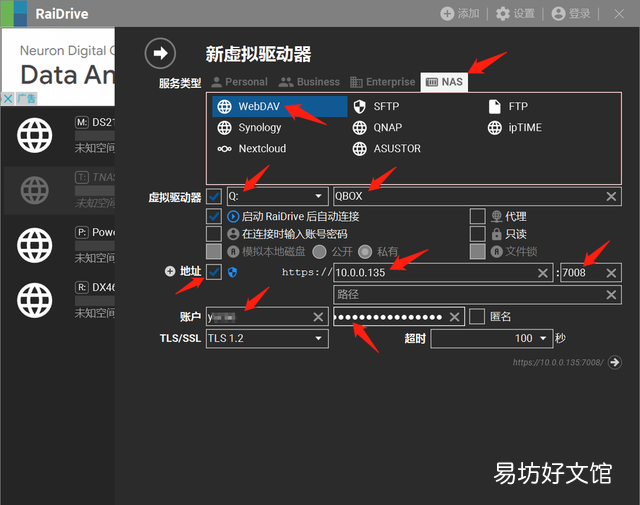Close the advertisement with X icon
The image size is (640, 505).
(x=8, y=98)
